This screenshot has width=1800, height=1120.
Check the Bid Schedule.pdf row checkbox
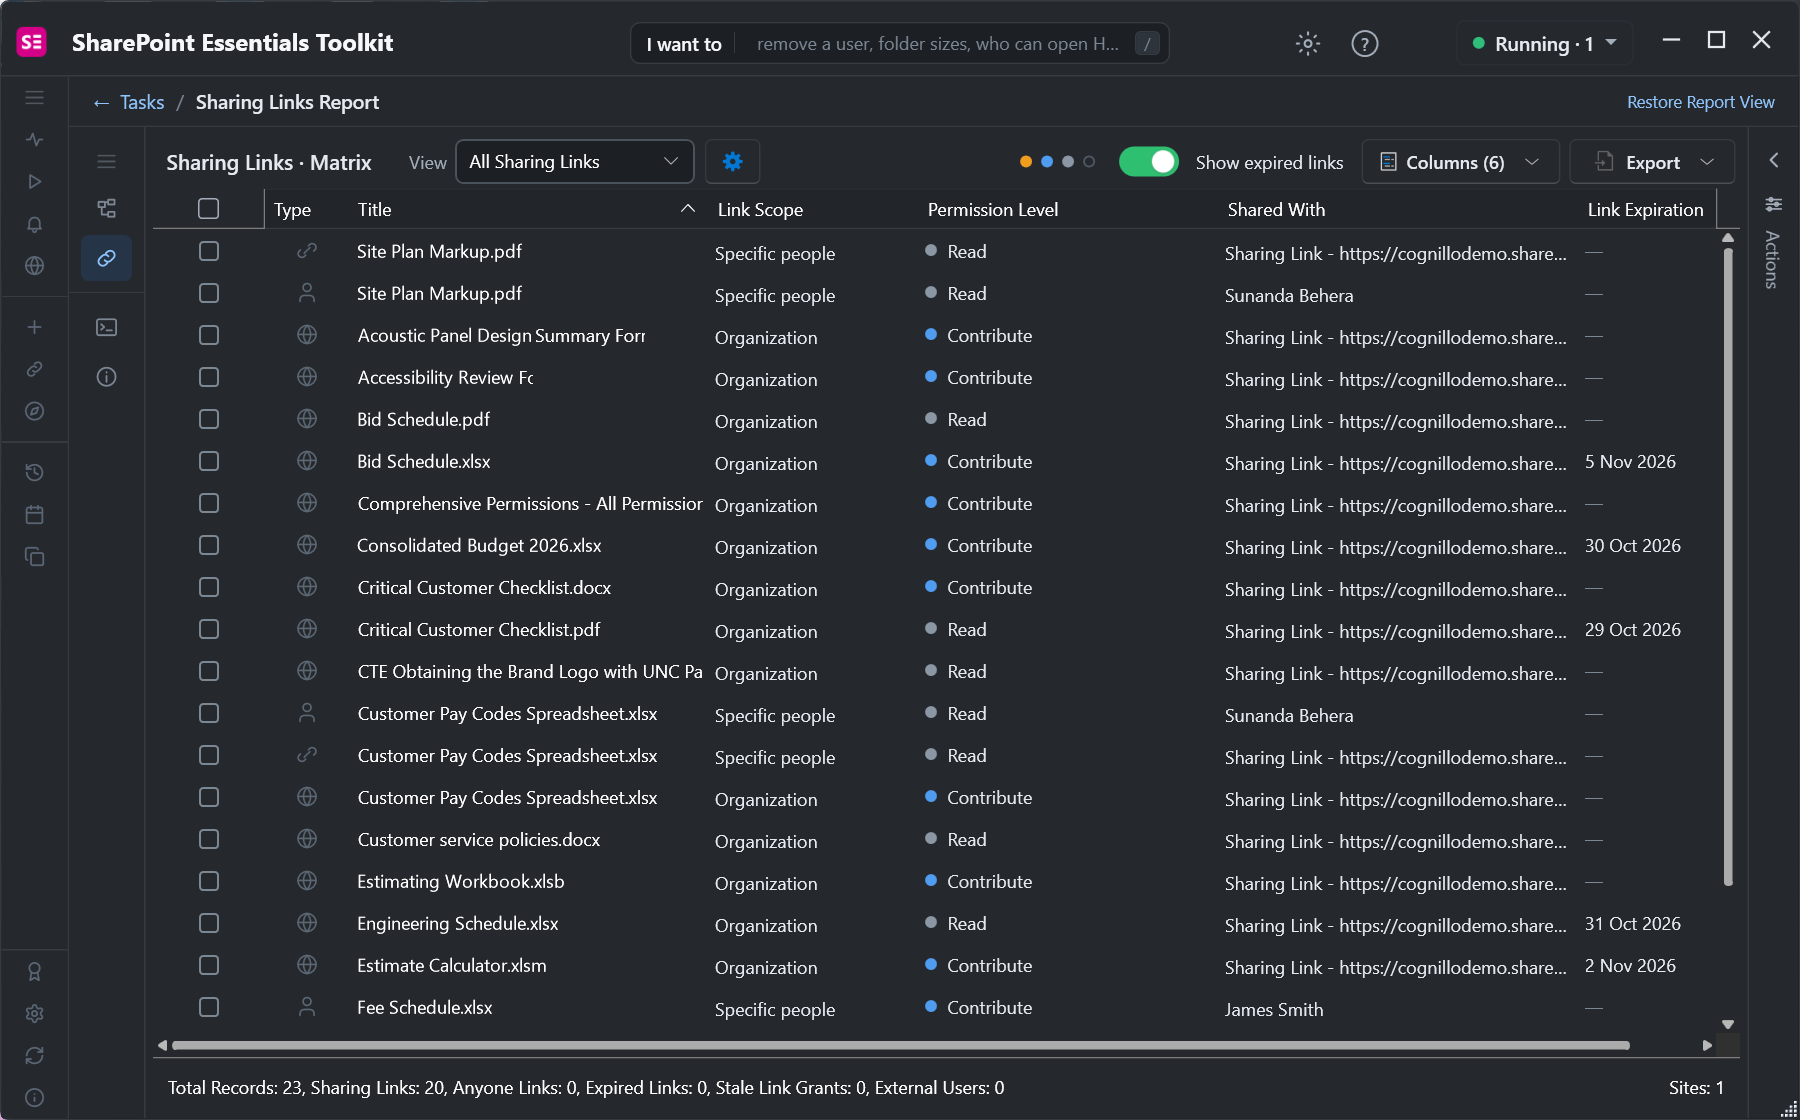pyautogui.click(x=208, y=419)
